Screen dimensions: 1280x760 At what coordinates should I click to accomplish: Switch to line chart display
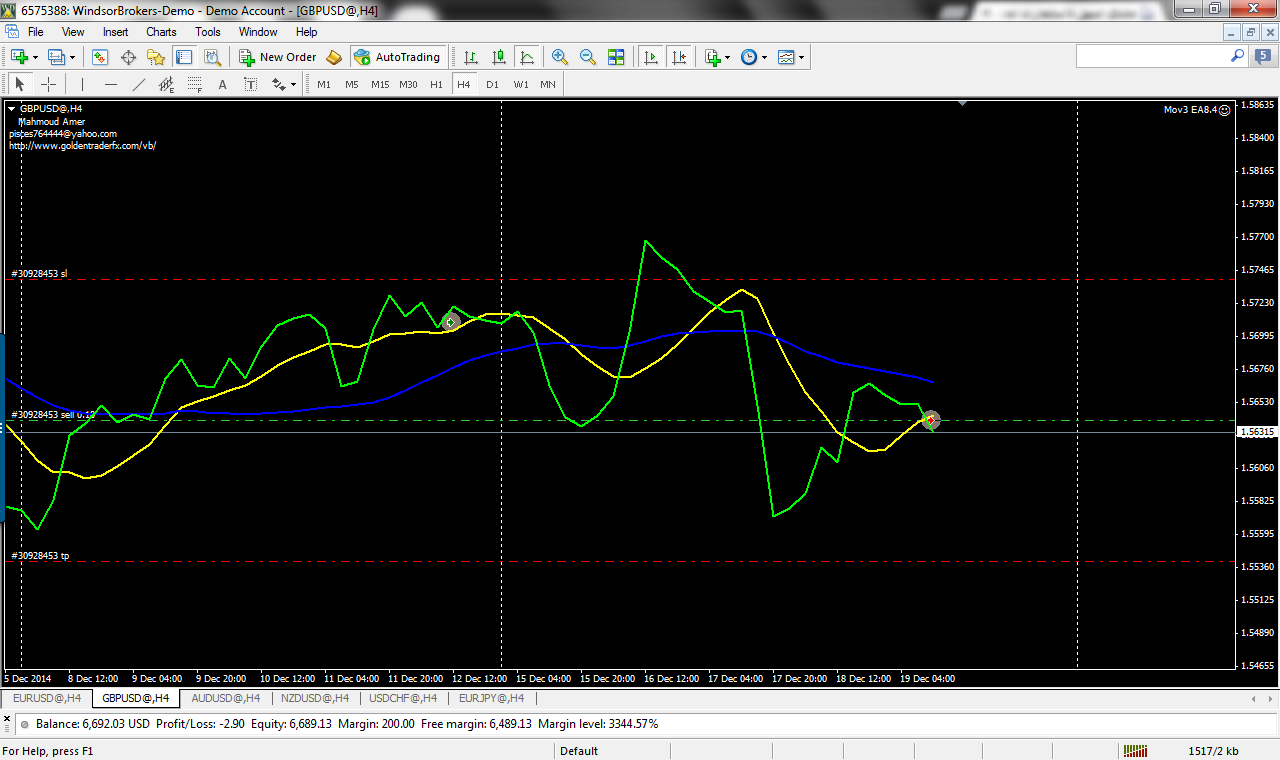[527, 57]
